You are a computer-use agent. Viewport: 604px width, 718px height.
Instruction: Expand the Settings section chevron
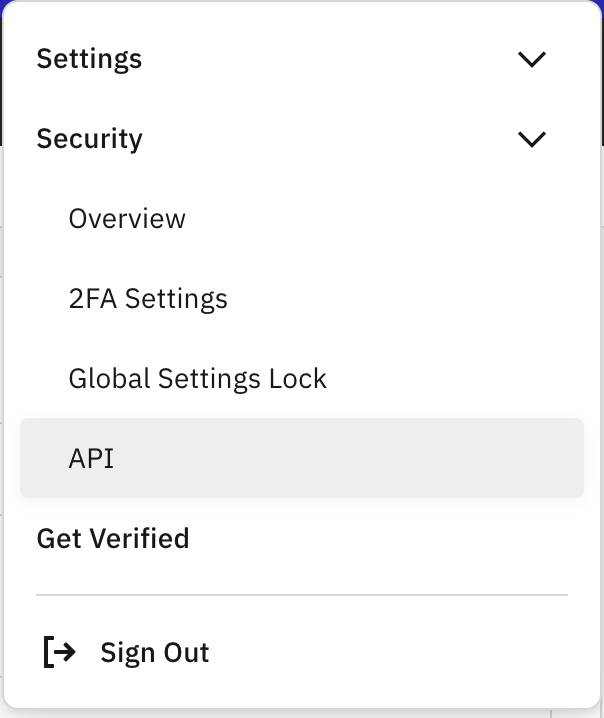point(532,59)
